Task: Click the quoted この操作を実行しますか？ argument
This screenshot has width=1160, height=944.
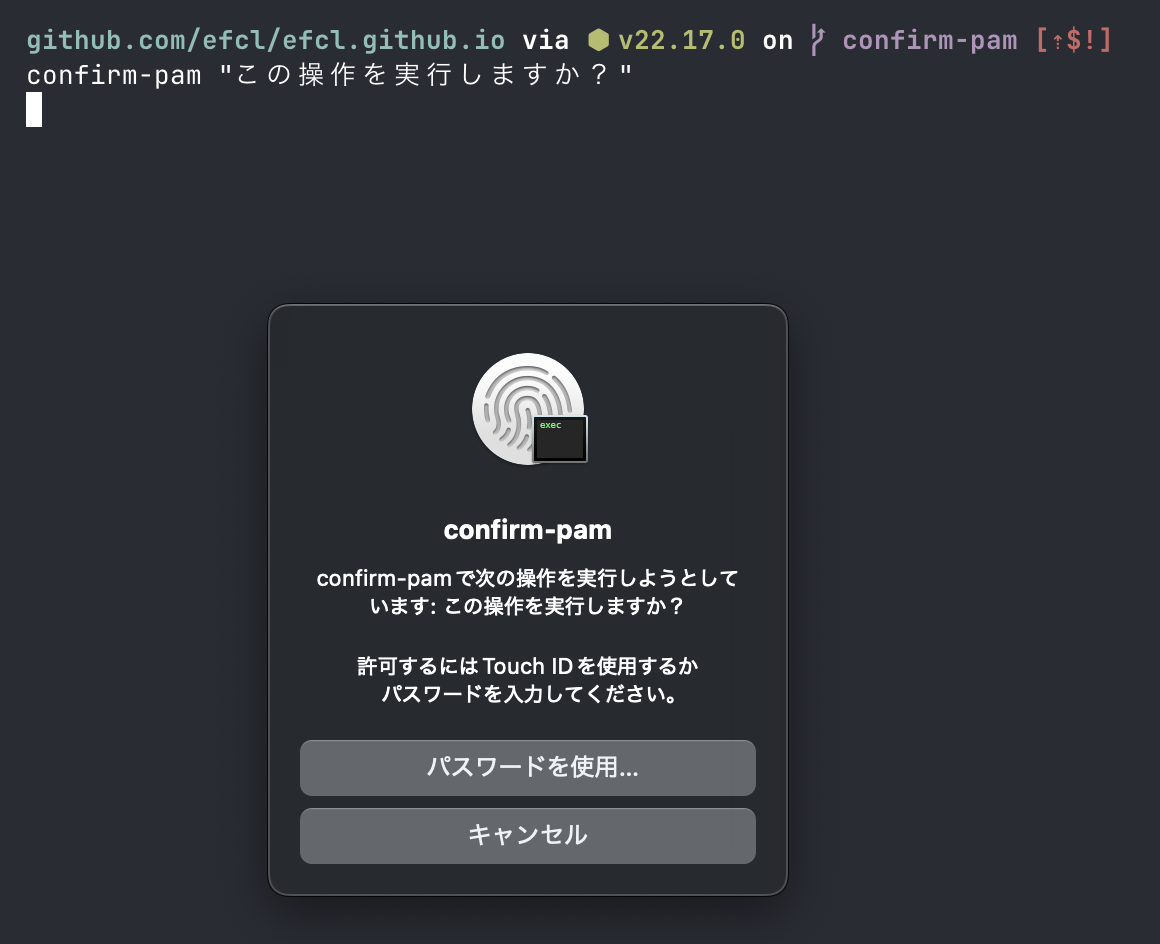Action: point(426,75)
